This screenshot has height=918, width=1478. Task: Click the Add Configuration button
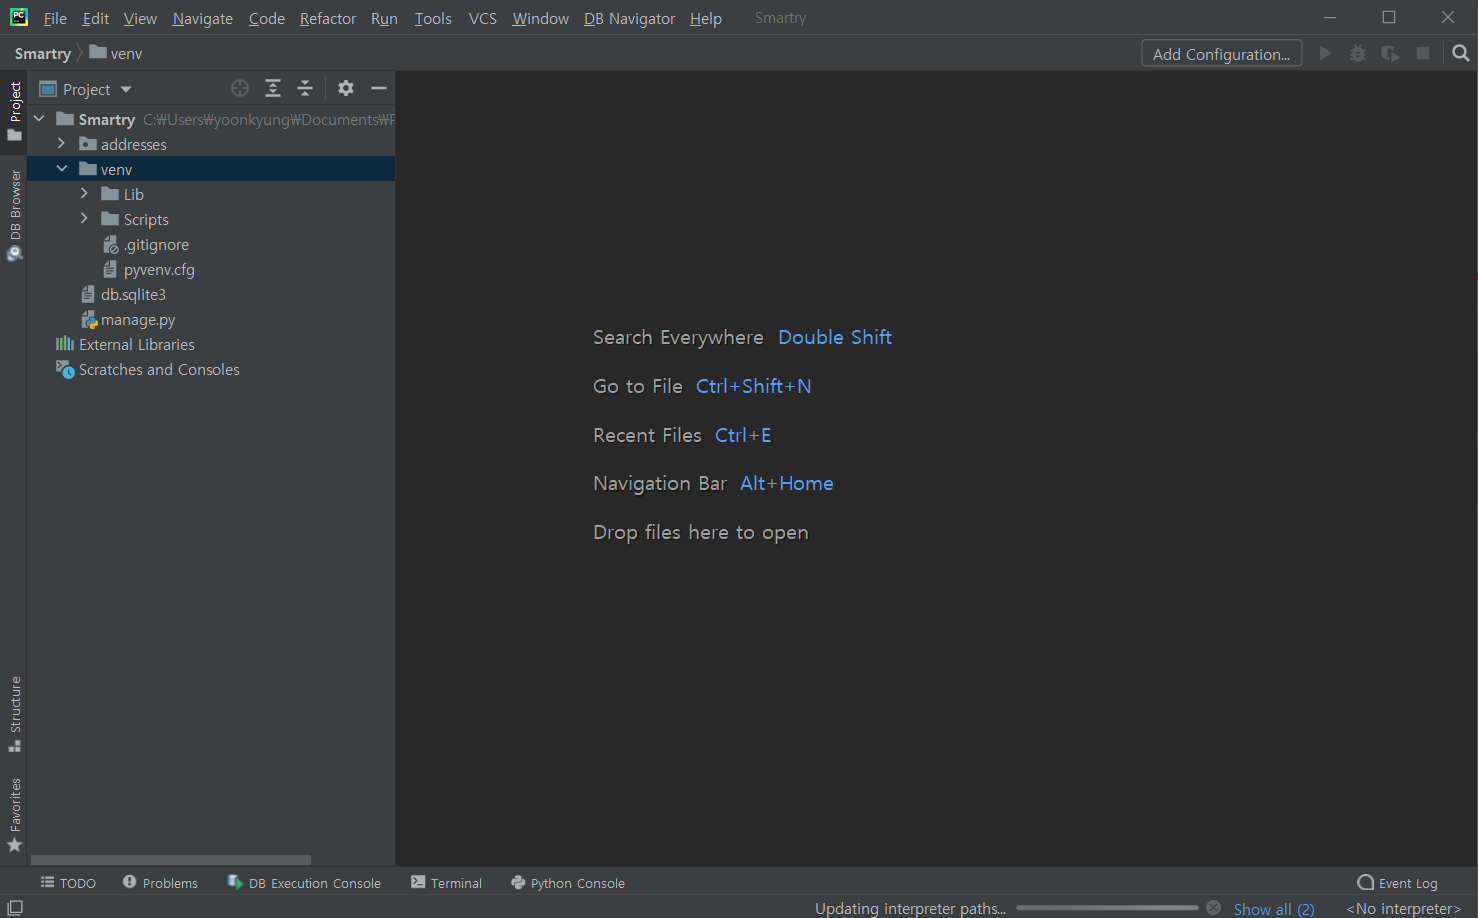pos(1221,53)
